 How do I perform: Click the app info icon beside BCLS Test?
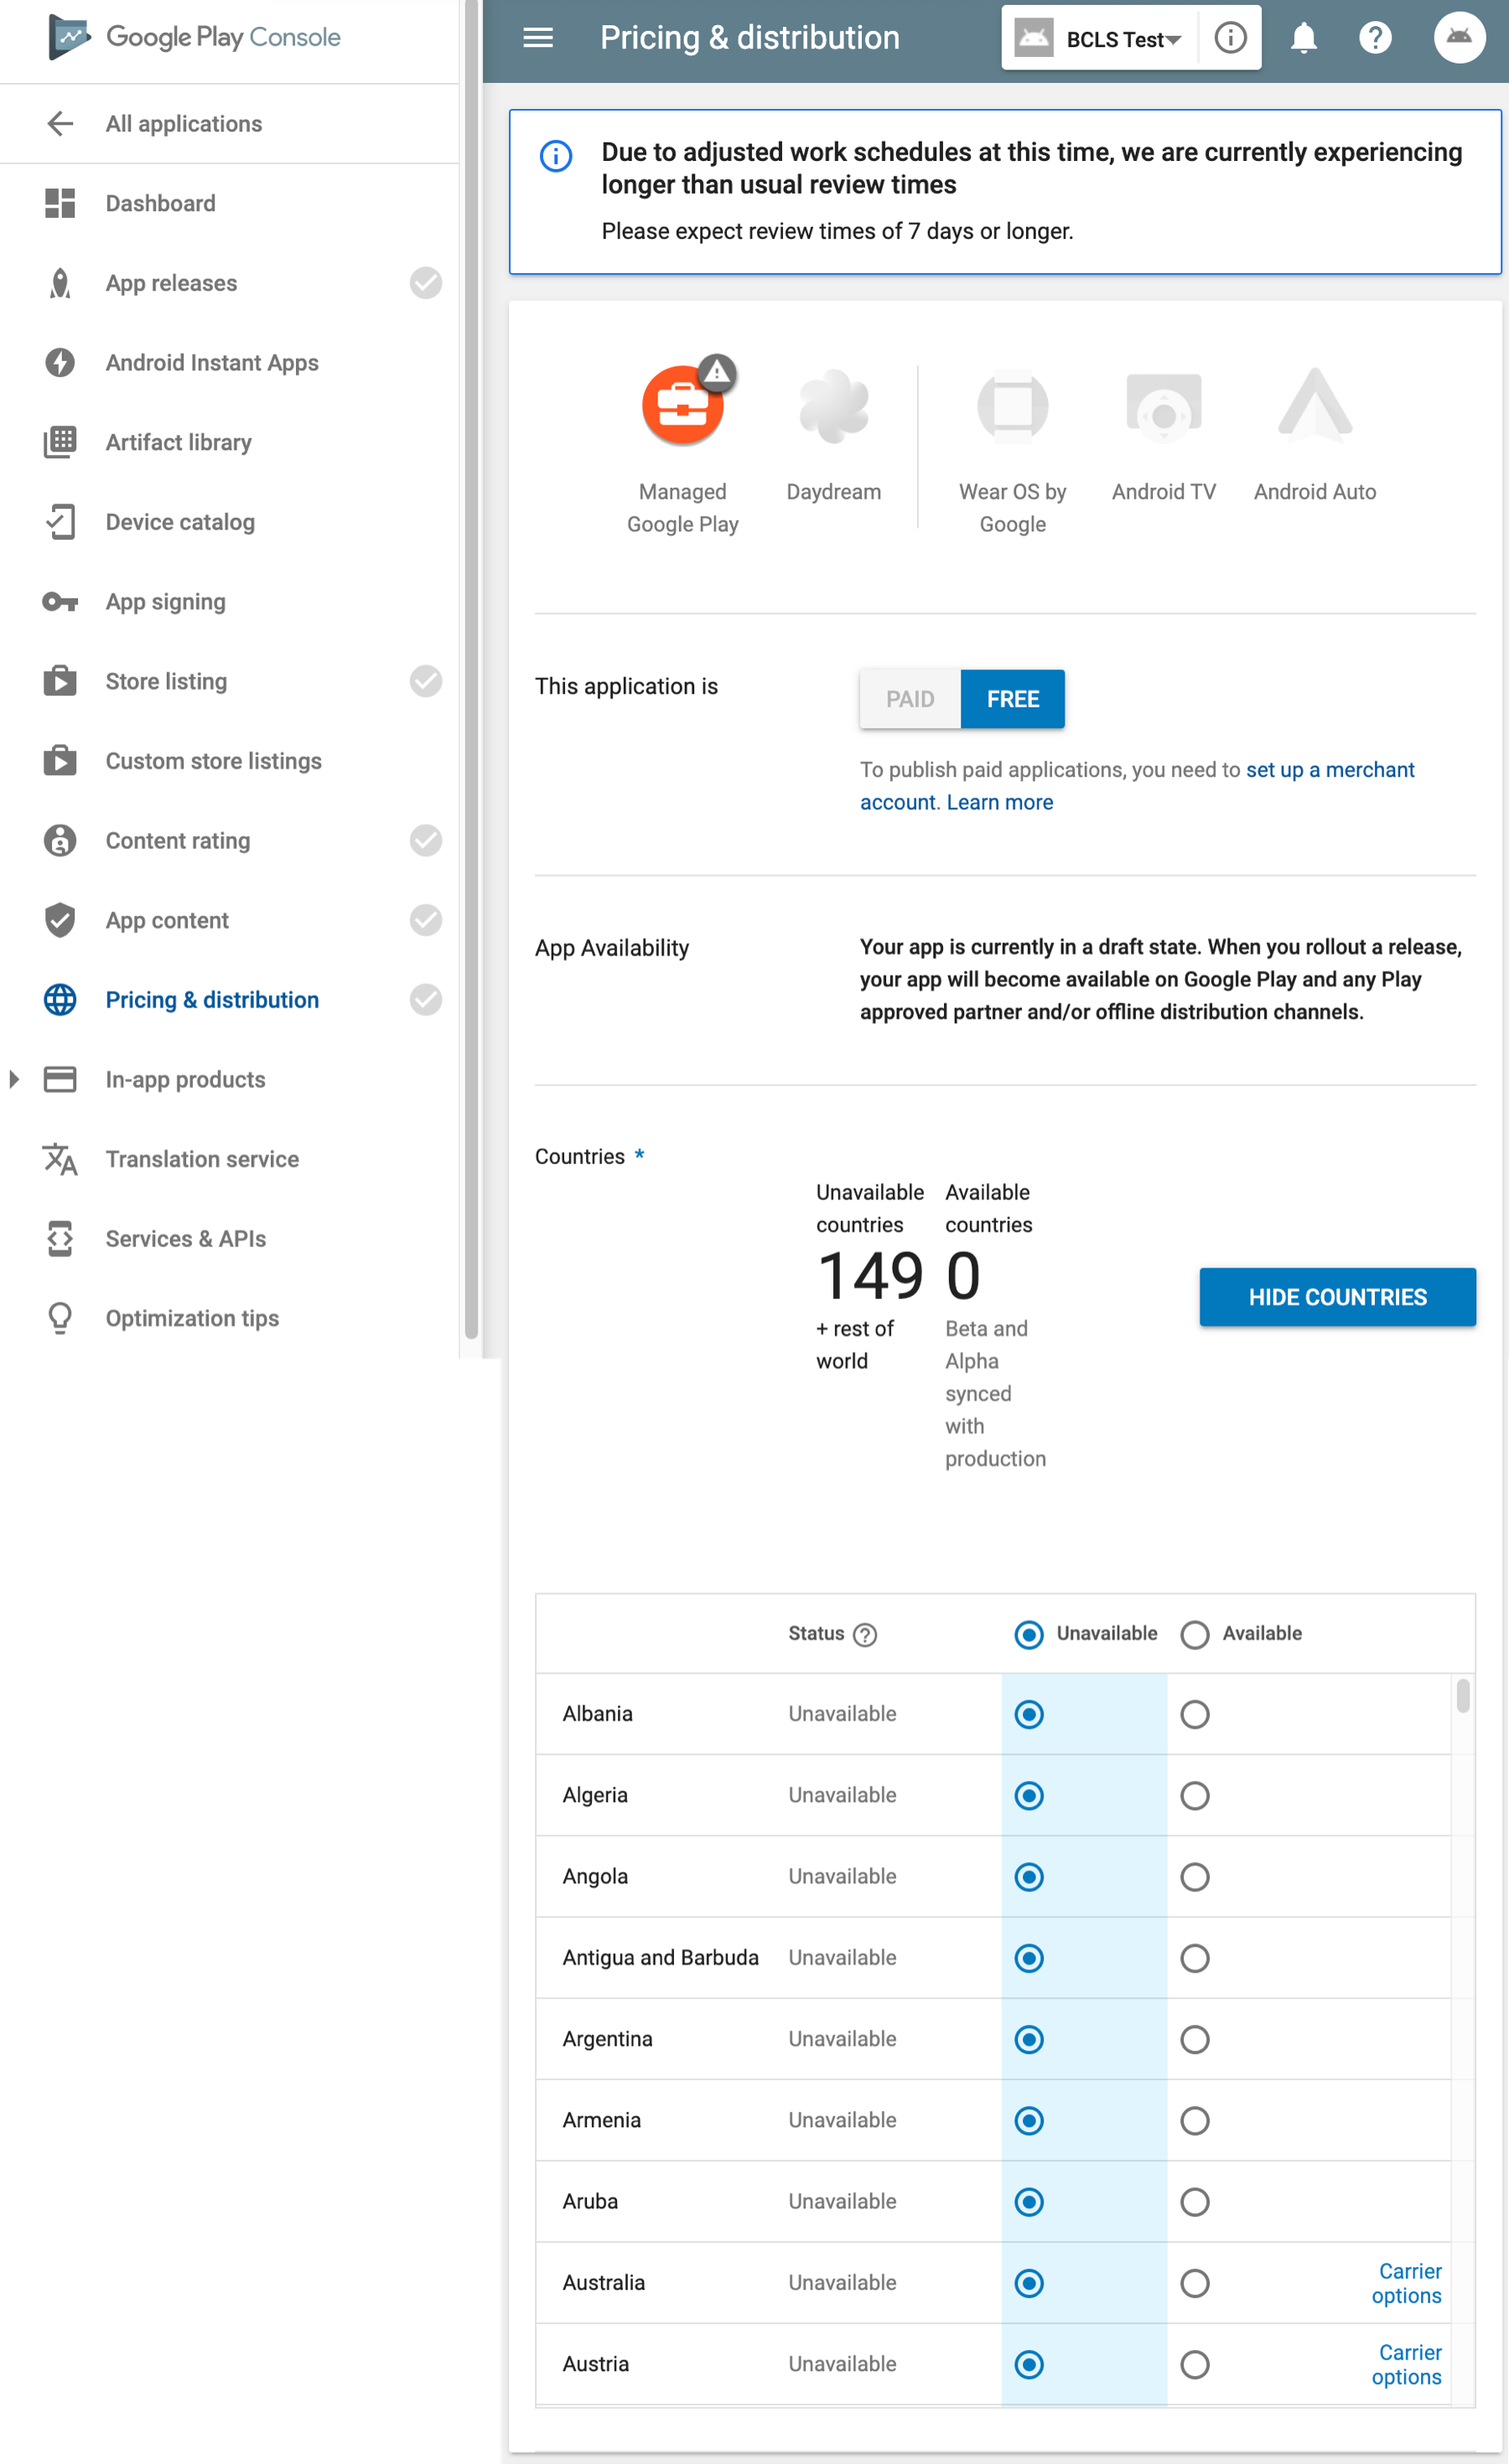tap(1230, 38)
